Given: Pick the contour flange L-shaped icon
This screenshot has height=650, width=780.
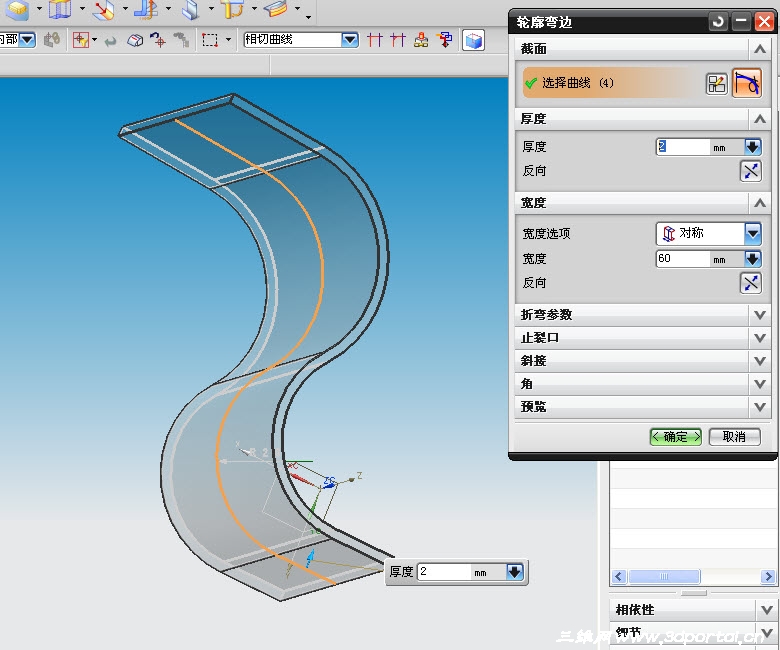Looking at the screenshot, I should coord(190,9).
